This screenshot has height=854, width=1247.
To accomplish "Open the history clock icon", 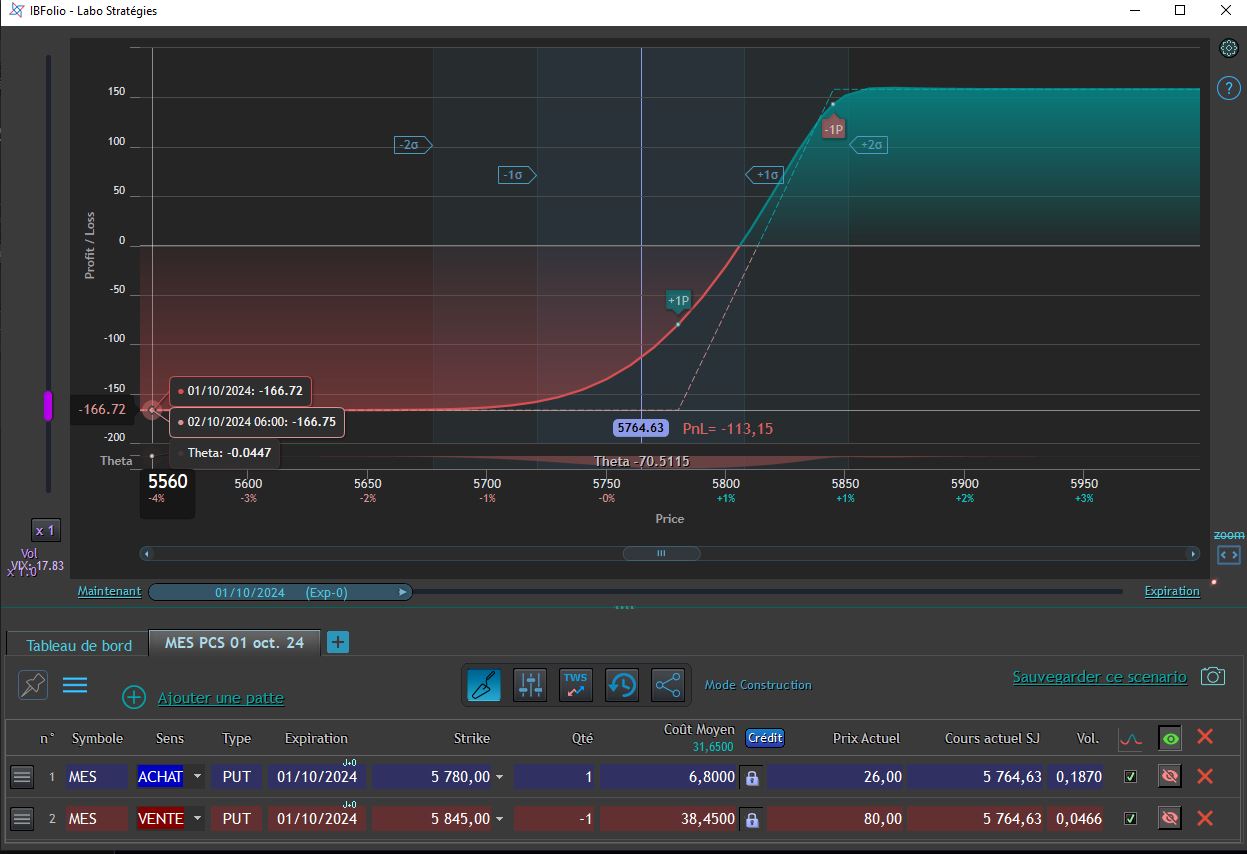I will point(622,685).
